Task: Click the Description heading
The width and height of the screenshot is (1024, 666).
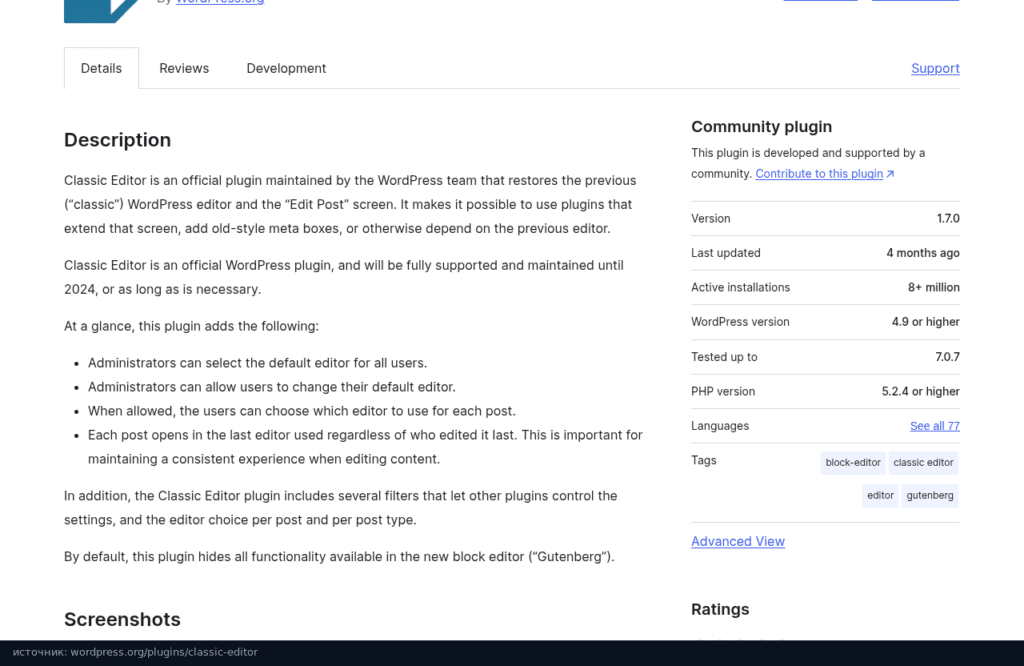Action: [118, 140]
